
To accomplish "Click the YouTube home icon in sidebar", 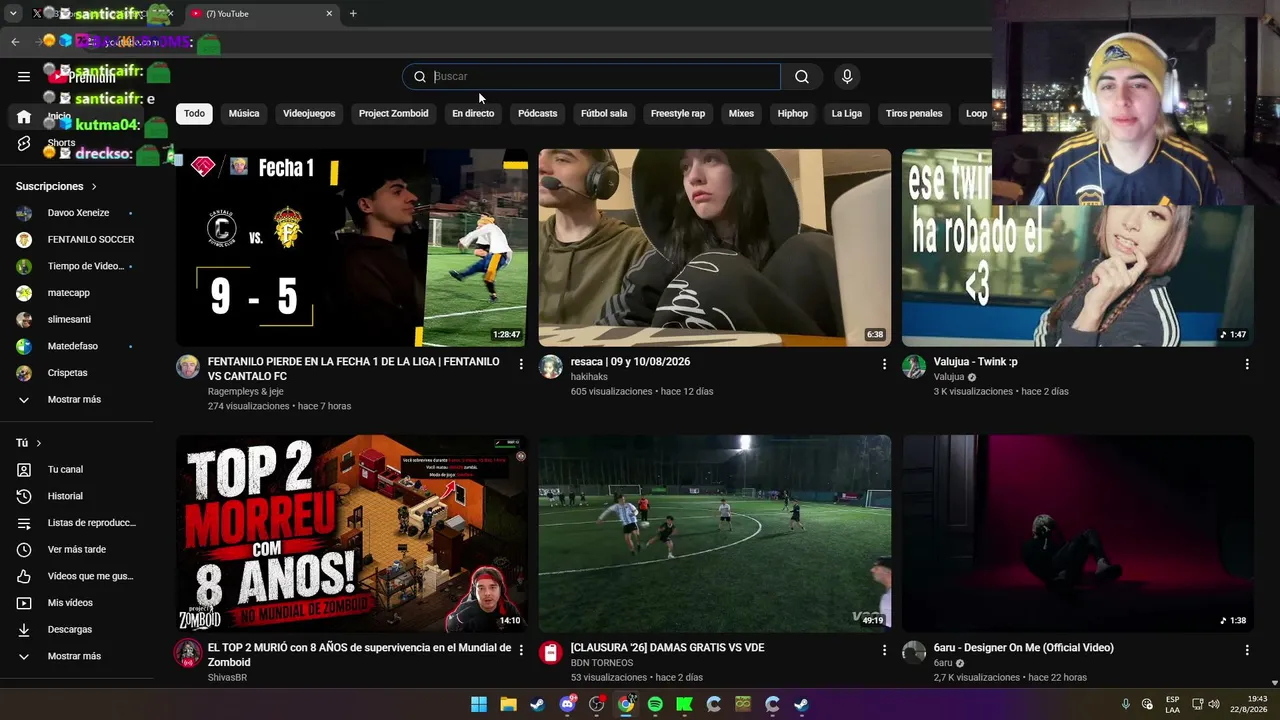I will (x=24, y=117).
